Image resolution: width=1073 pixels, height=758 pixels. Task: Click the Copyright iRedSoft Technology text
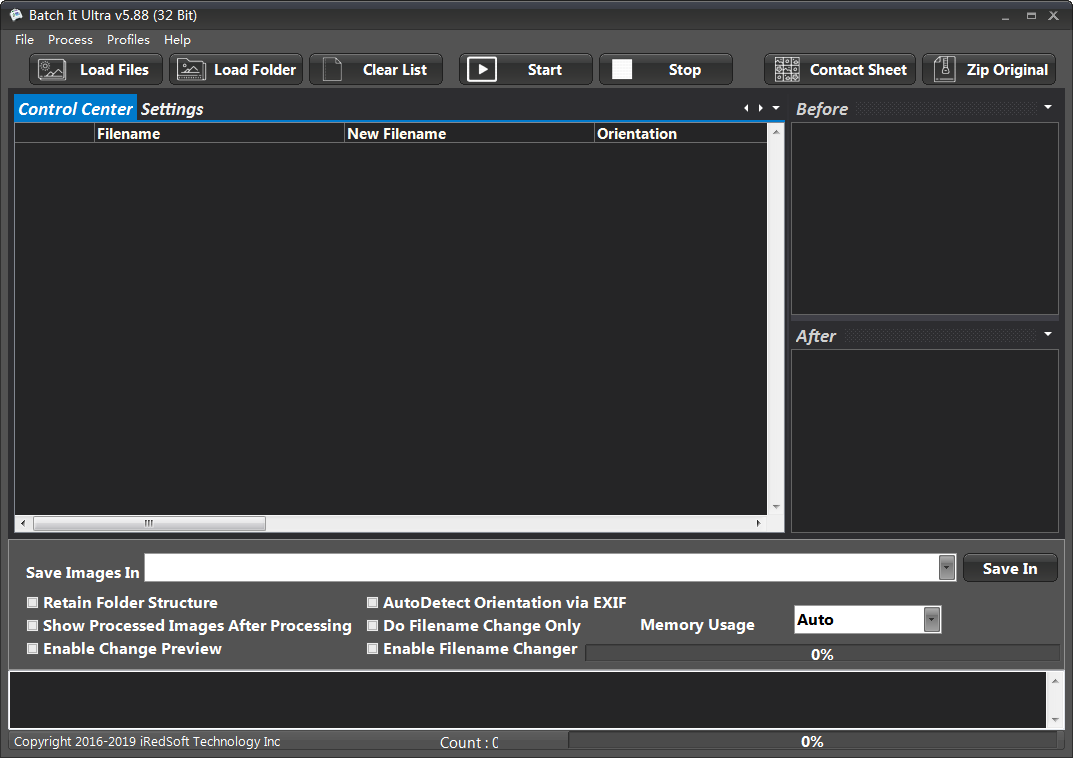tap(147, 742)
